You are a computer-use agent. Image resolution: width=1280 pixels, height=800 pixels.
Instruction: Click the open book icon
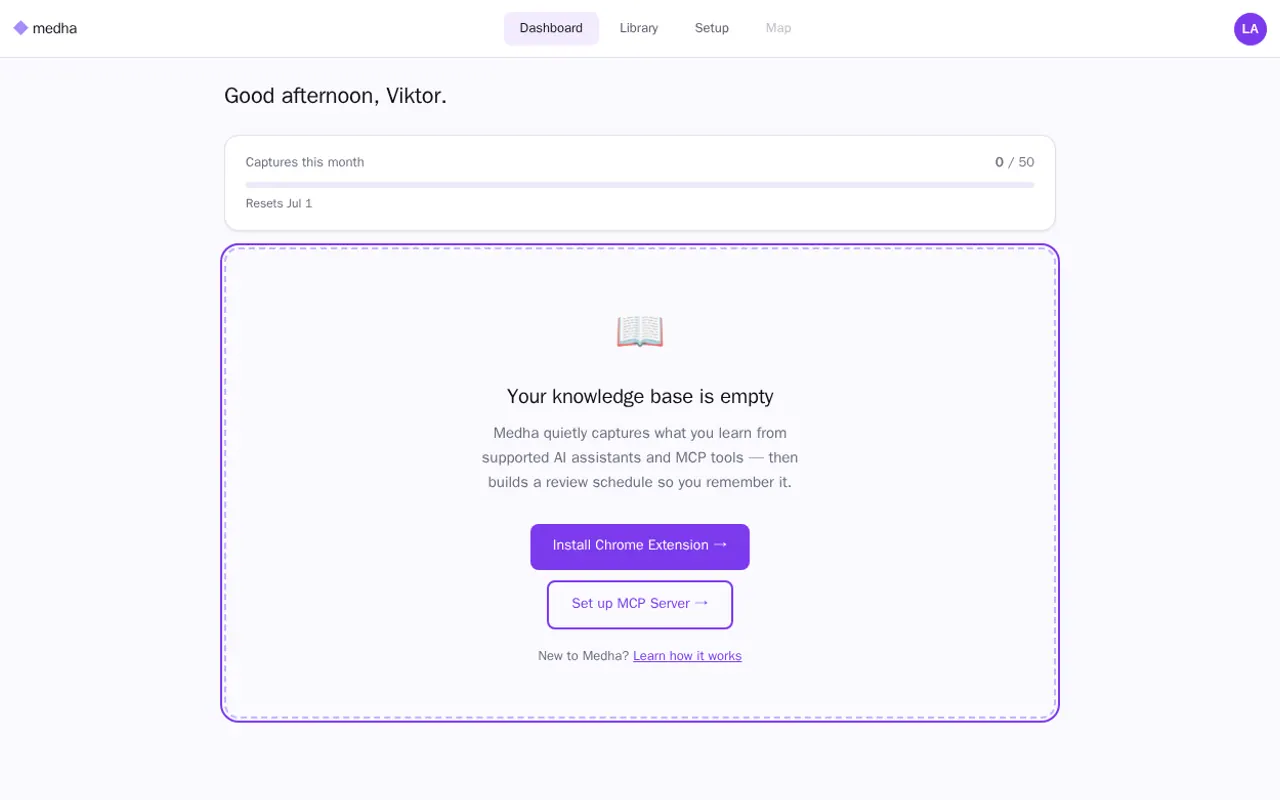click(x=640, y=332)
